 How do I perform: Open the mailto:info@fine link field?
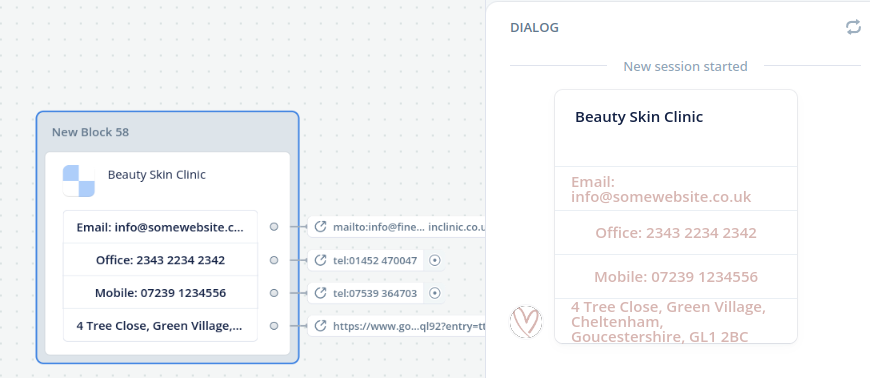pyautogui.click(x=397, y=226)
